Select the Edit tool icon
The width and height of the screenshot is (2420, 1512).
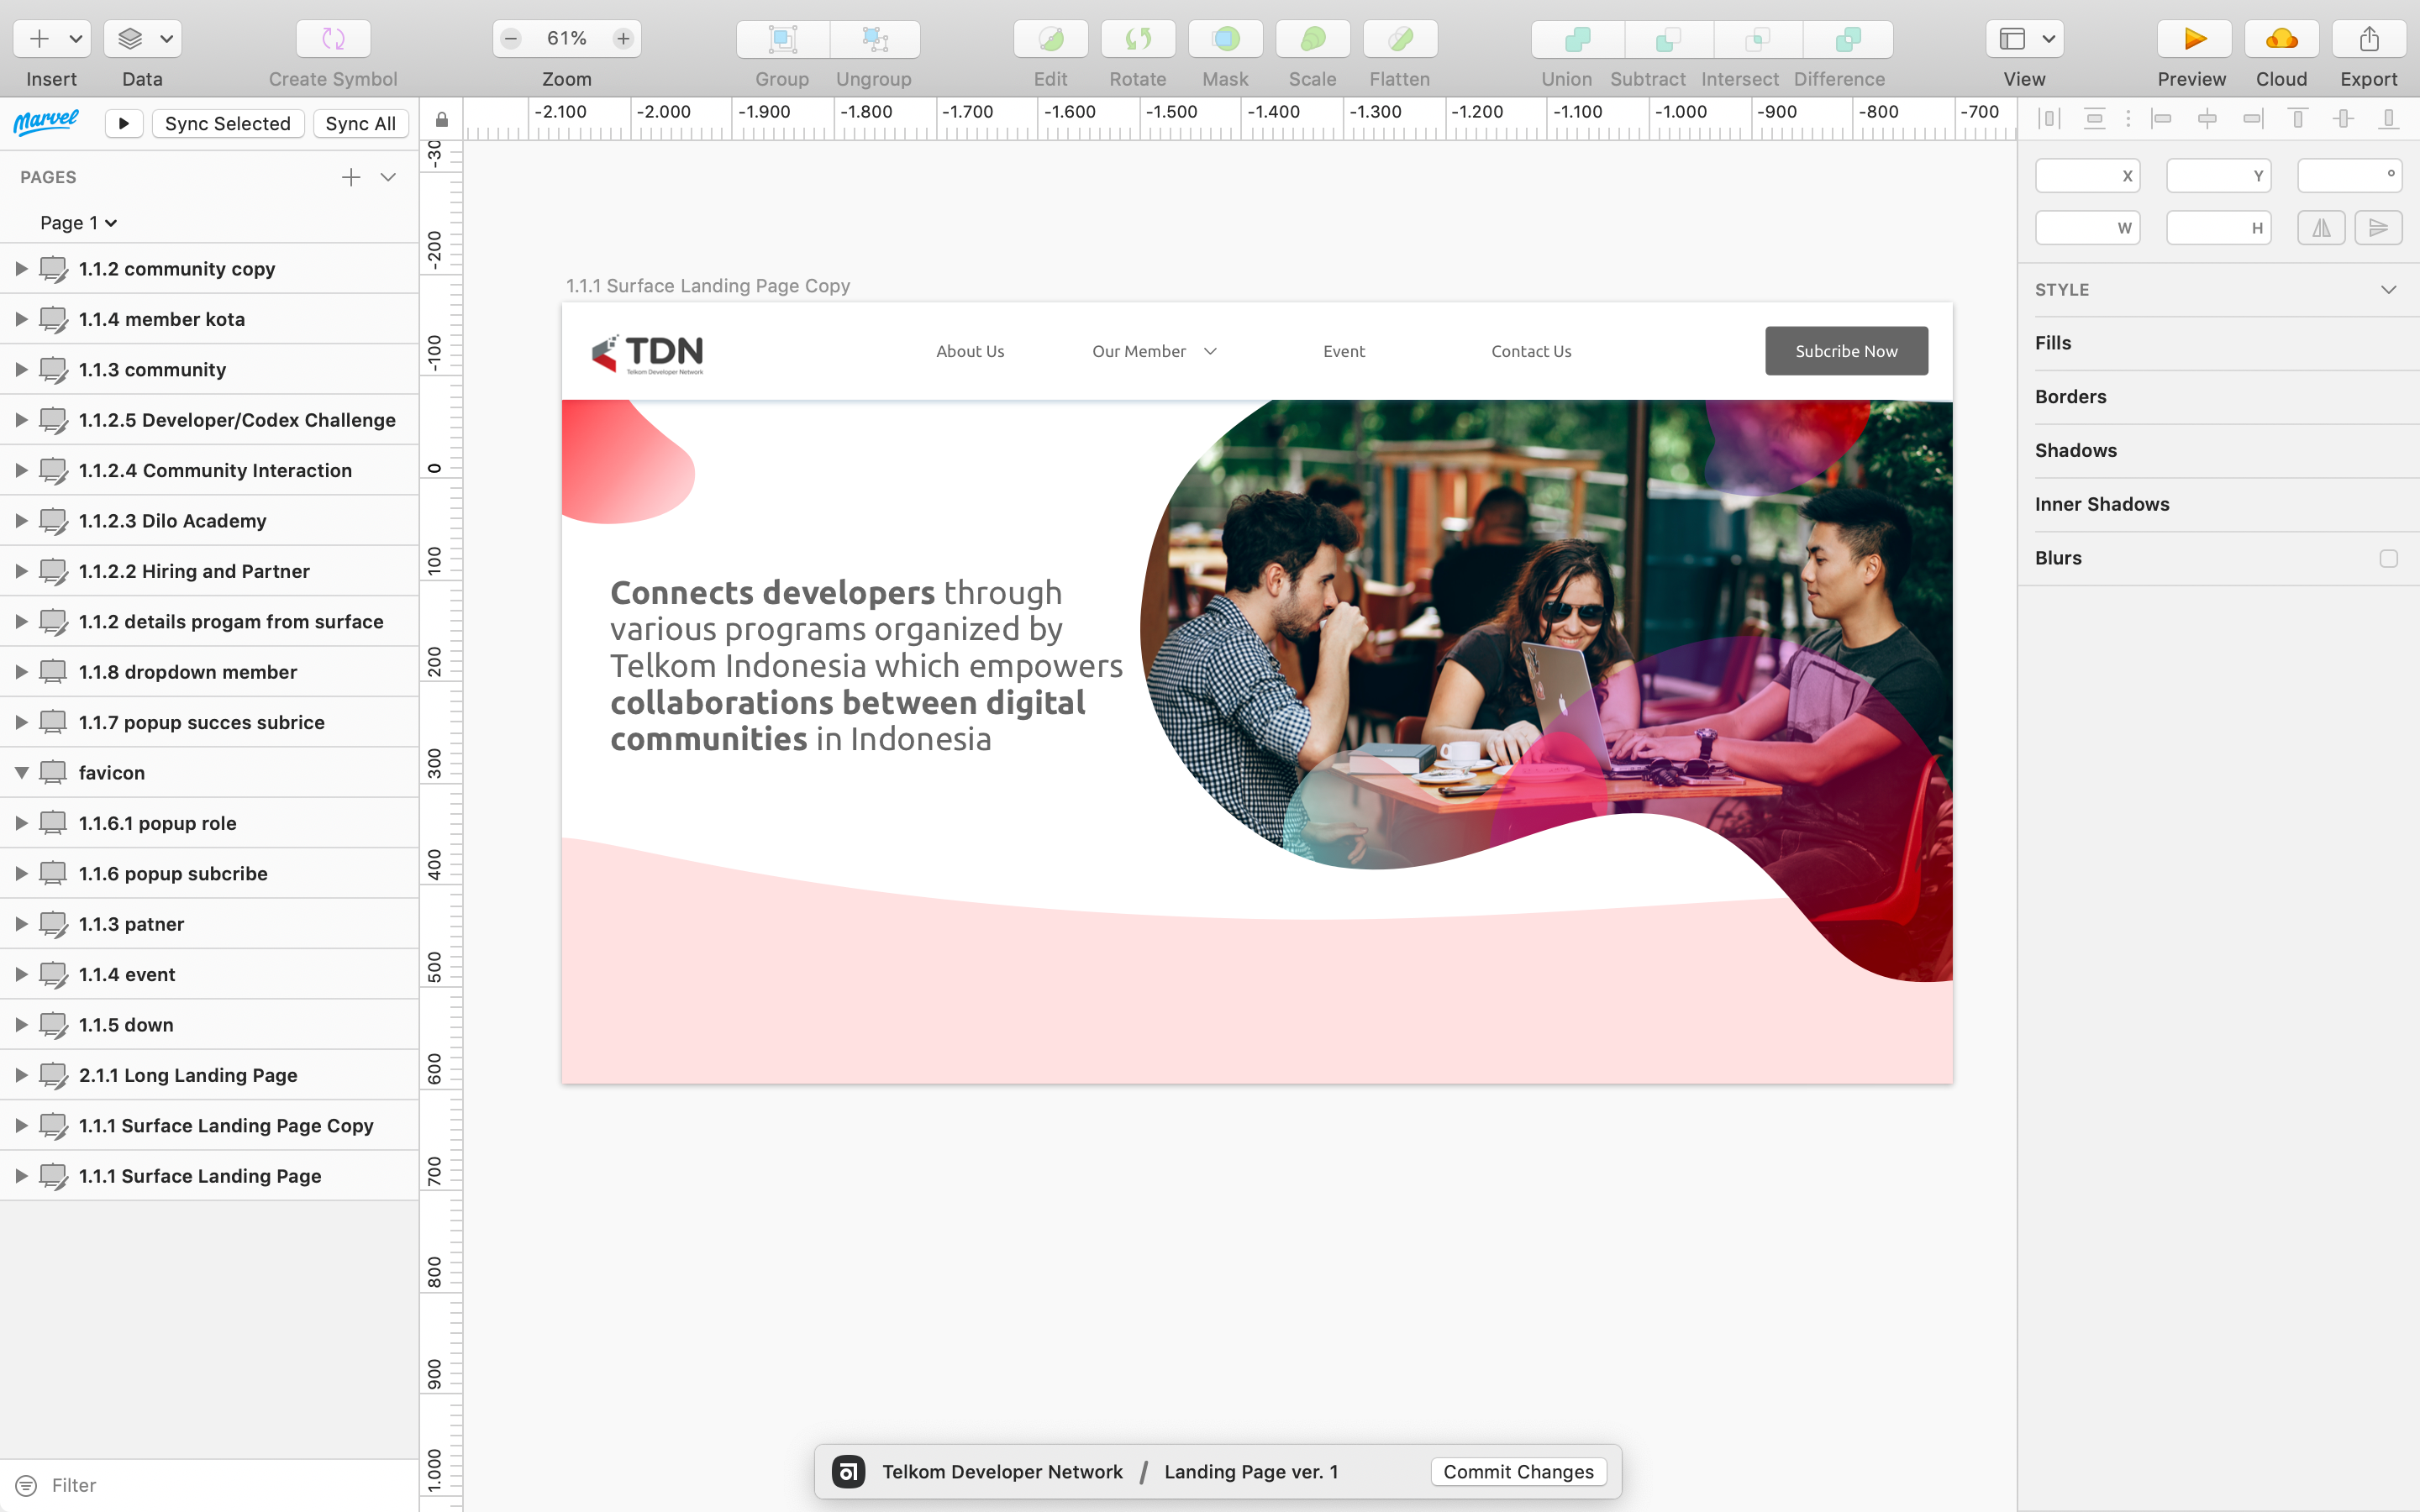pos(1050,39)
